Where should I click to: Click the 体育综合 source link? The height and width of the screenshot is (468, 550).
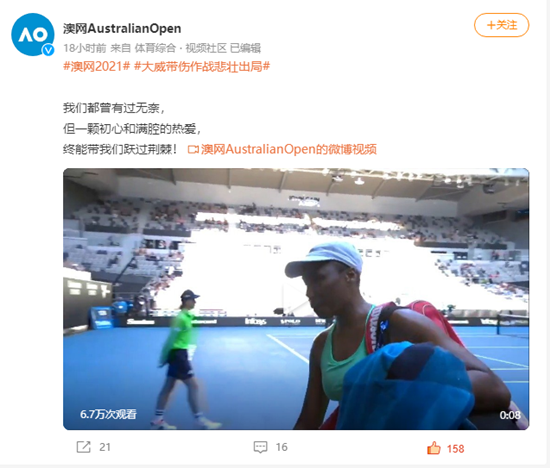pos(155,48)
